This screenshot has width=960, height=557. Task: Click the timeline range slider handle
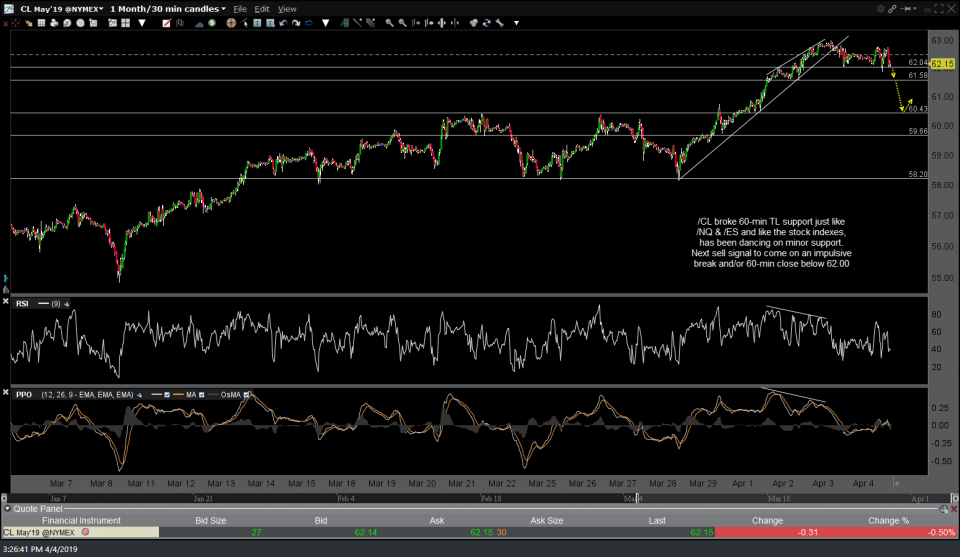tap(637, 498)
